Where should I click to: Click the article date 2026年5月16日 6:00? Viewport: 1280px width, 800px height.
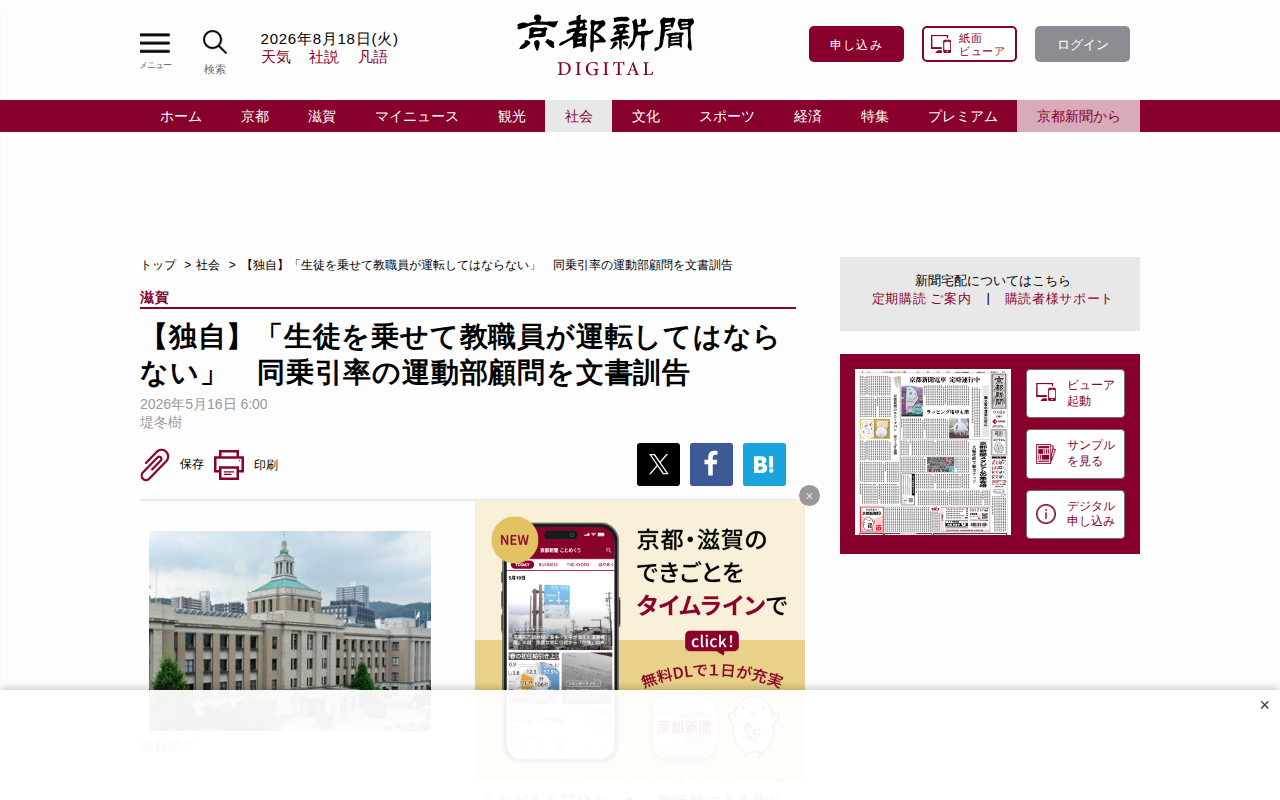tap(204, 404)
